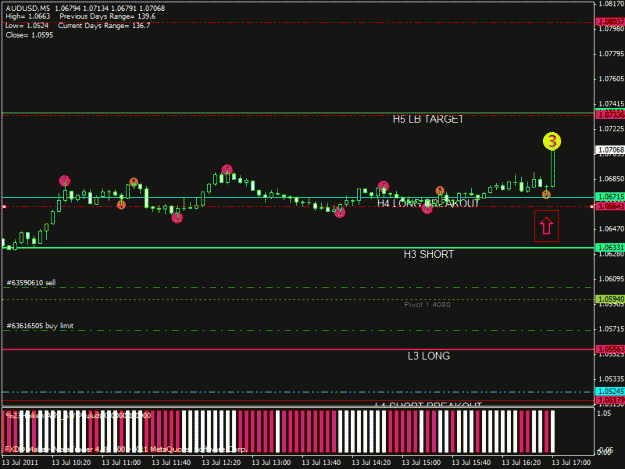Screen dimensions: 625x469
Task: Select the 'Close= 1.0595' info label
Action: pos(29,35)
